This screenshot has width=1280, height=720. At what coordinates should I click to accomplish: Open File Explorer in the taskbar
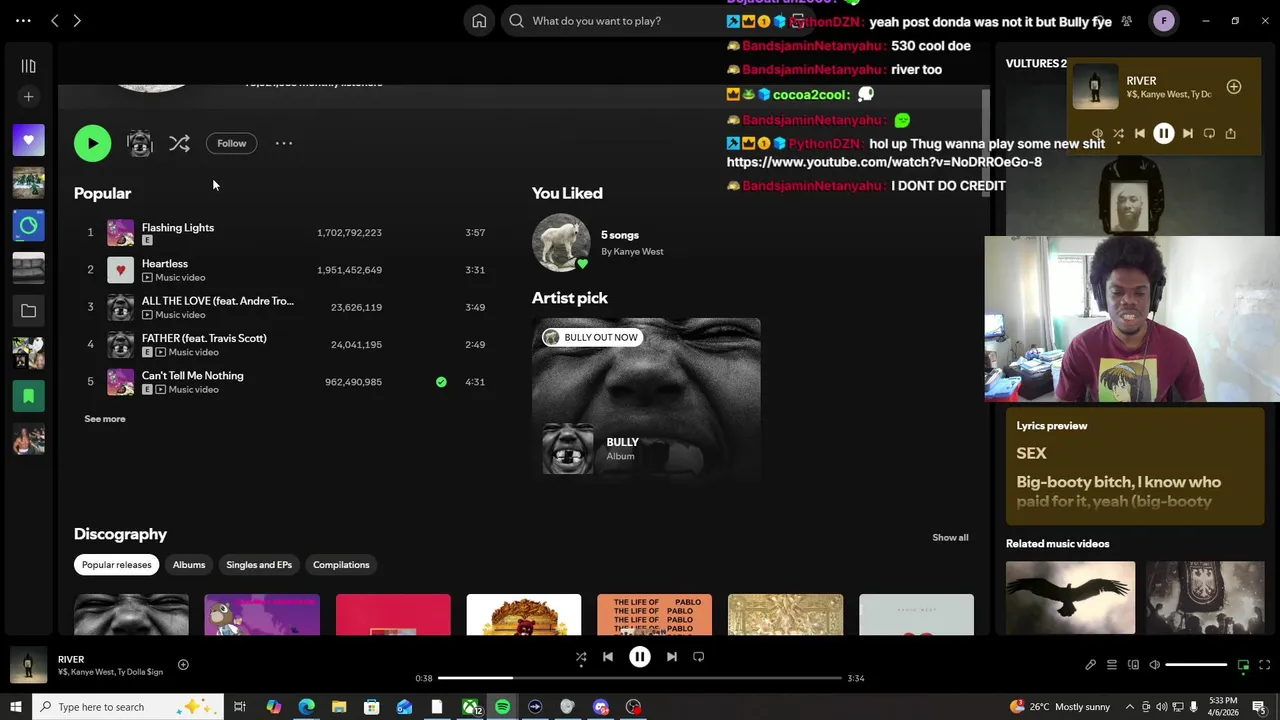click(339, 707)
